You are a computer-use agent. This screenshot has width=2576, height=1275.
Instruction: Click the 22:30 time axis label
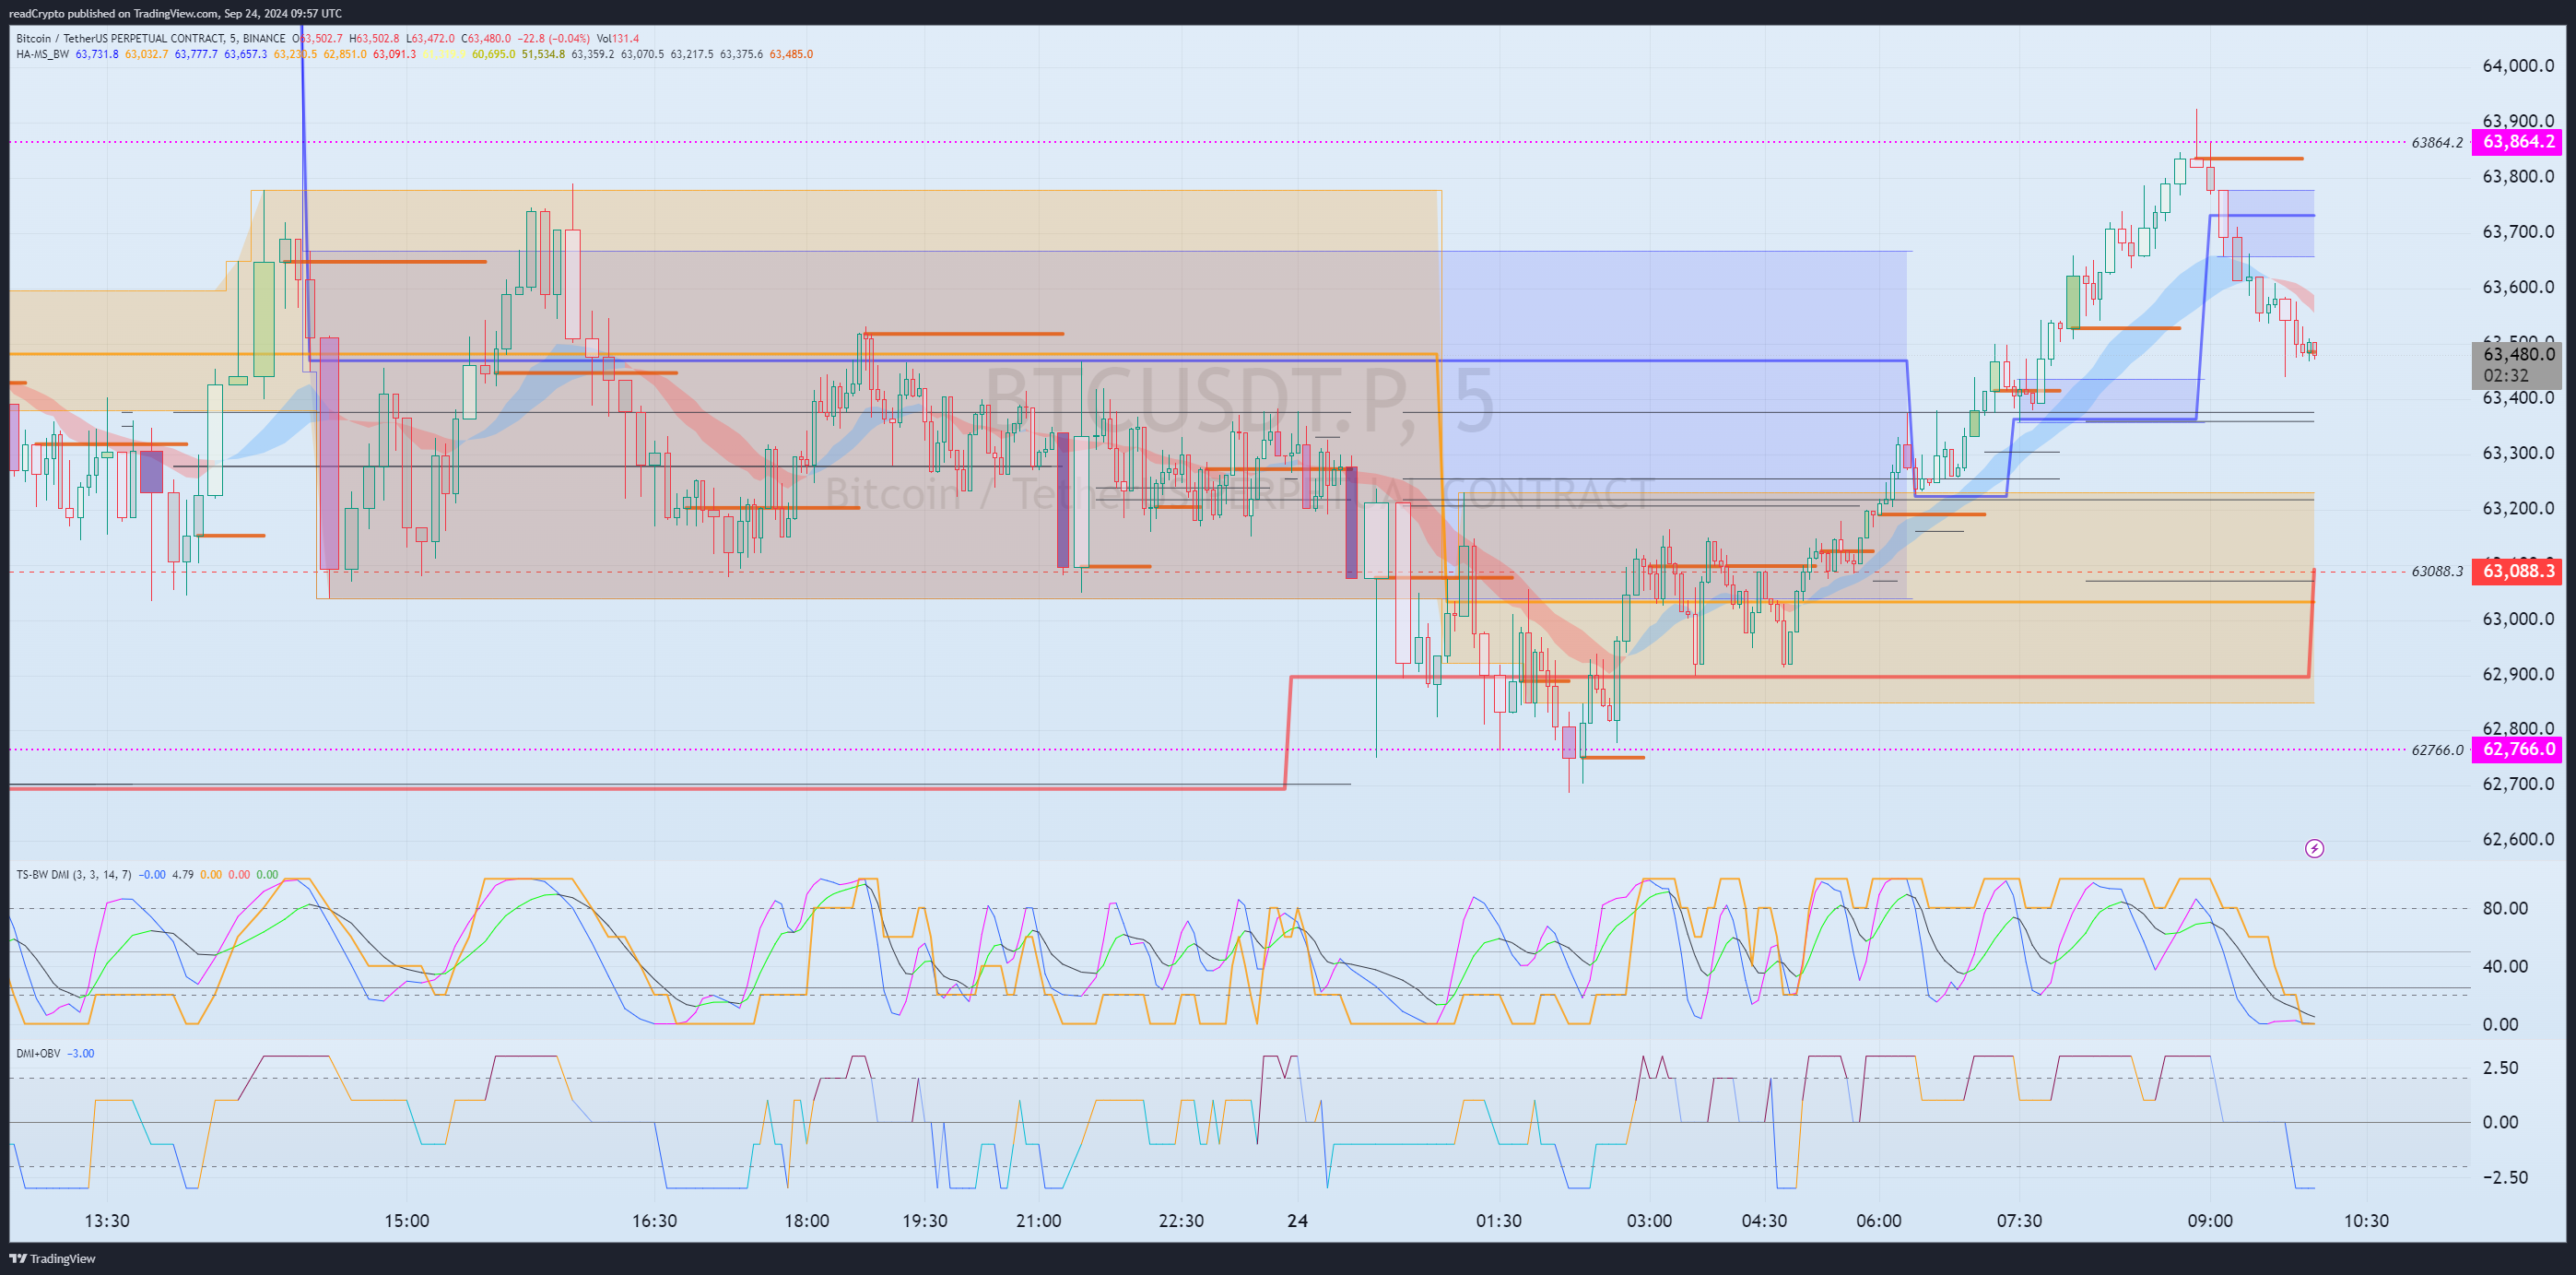(x=1181, y=1221)
